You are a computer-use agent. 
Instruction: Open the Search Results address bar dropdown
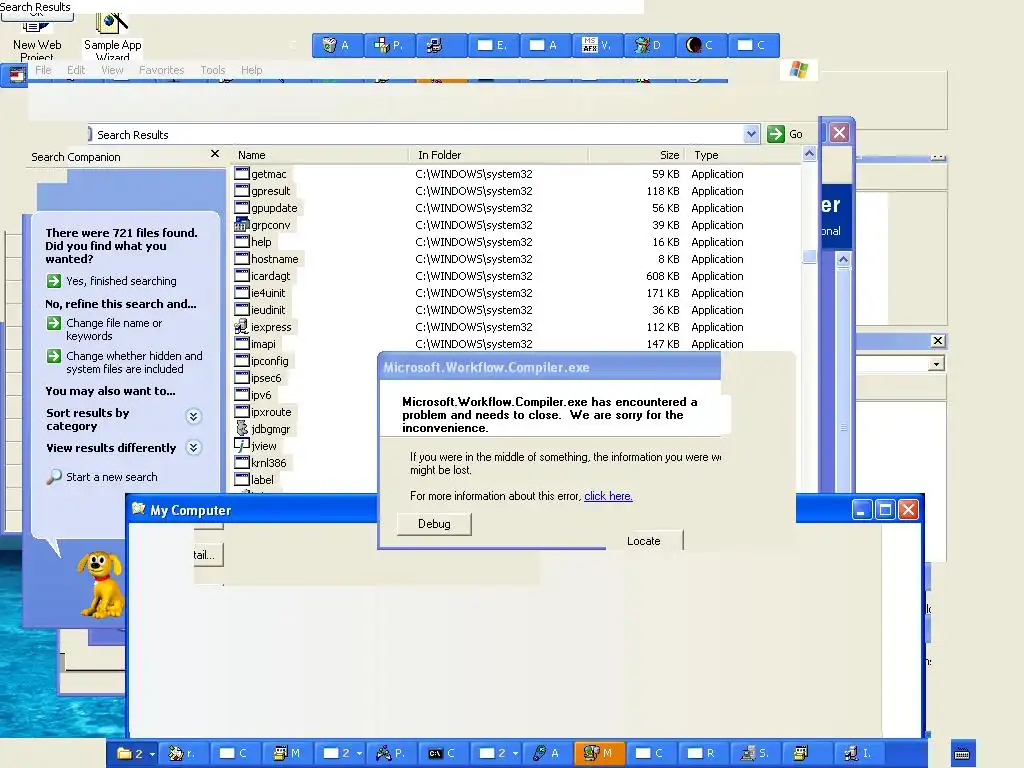751,134
